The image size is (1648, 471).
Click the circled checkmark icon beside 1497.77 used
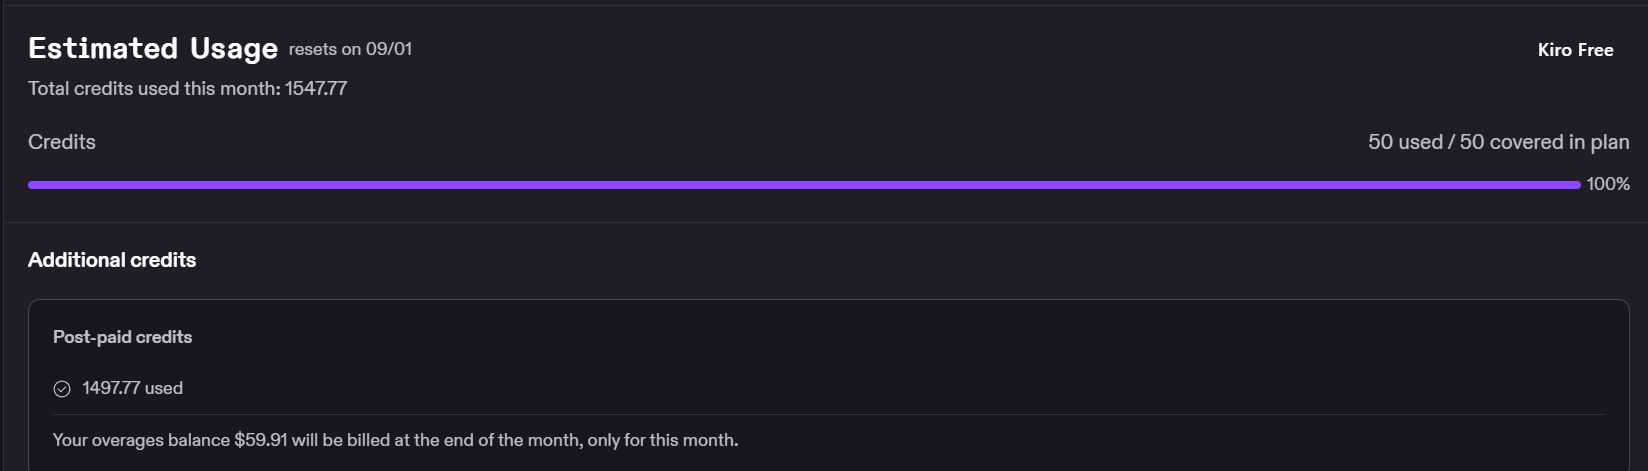(62, 389)
